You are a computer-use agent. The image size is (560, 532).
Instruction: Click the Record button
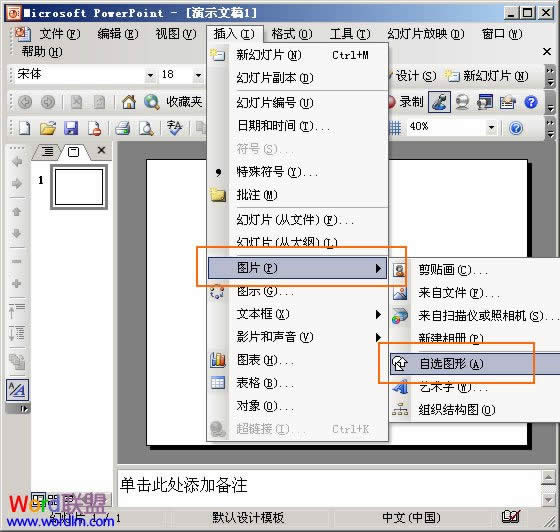click(407, 102)
